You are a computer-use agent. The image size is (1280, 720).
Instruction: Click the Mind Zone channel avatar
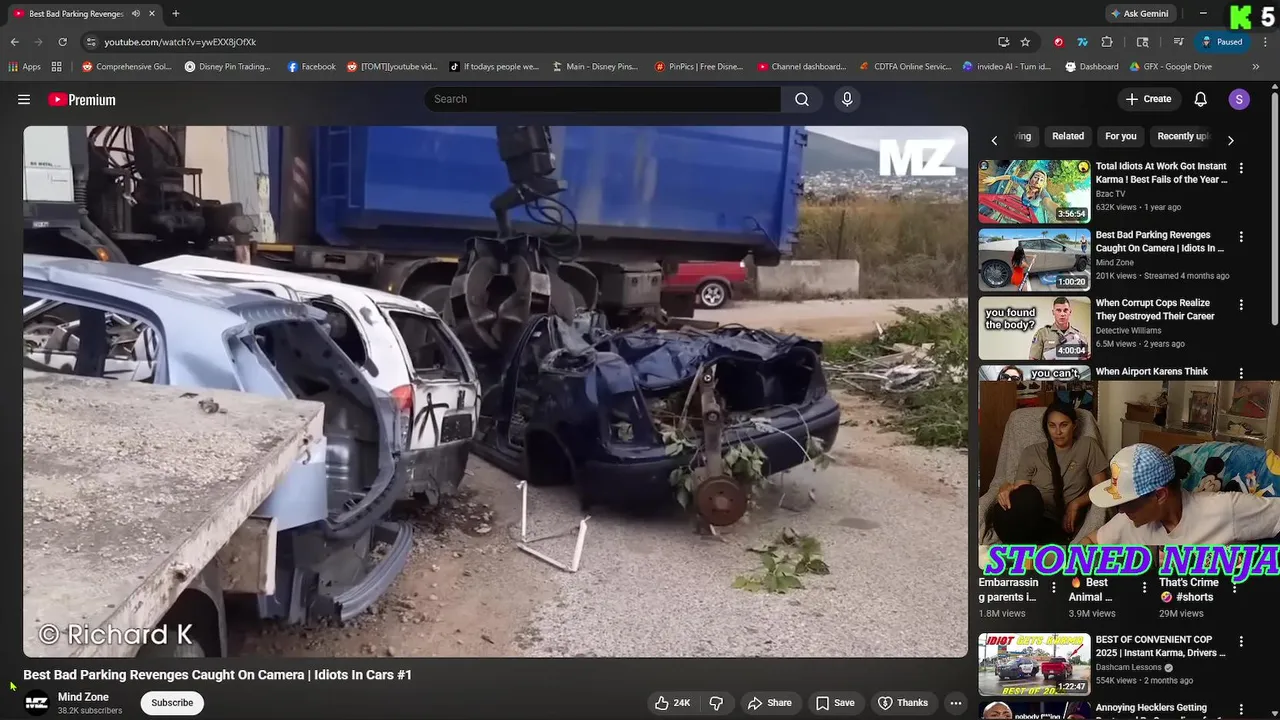coord(36,703)
